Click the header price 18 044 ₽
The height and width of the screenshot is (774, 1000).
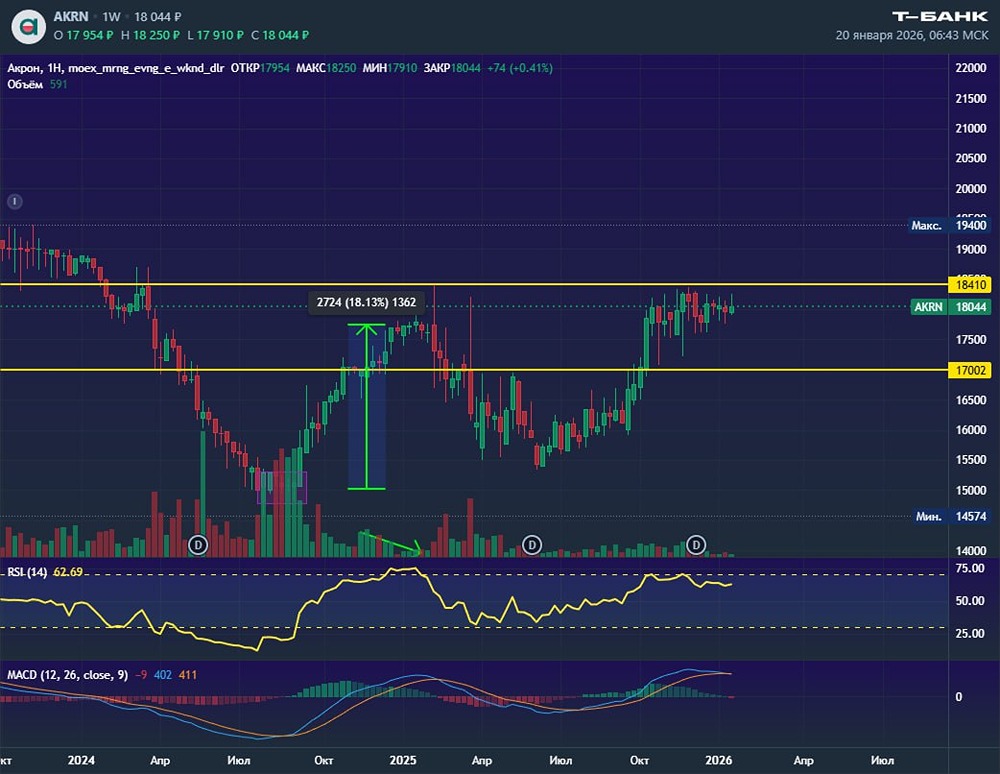click(x=158, y=17)
